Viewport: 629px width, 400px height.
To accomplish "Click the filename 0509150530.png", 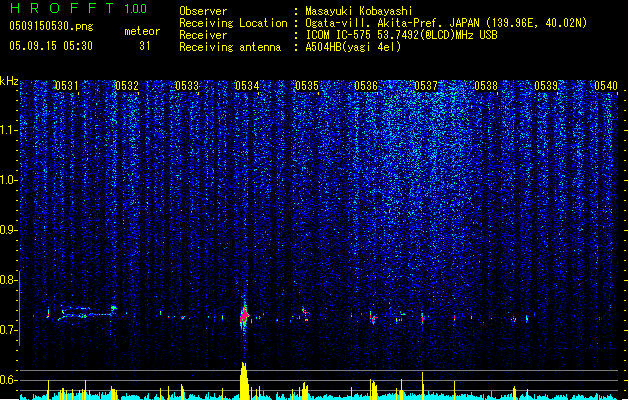I will point(51,26).
